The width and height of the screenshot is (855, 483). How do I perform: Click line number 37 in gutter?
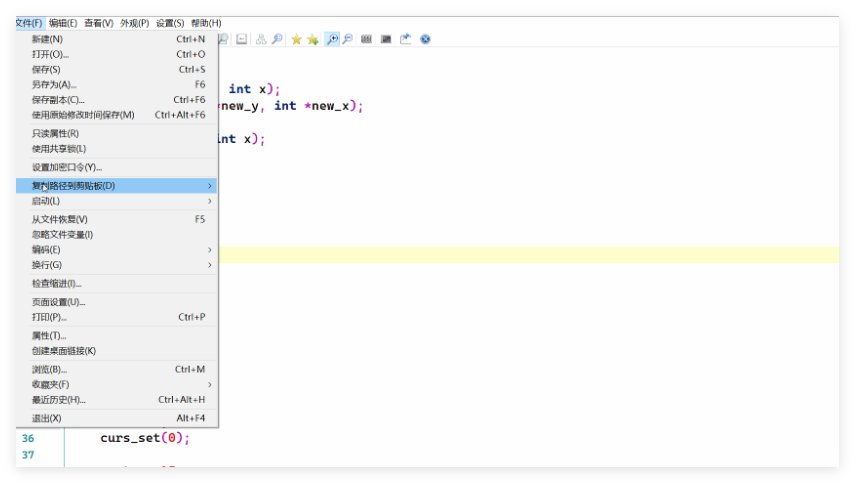point(28,455)
